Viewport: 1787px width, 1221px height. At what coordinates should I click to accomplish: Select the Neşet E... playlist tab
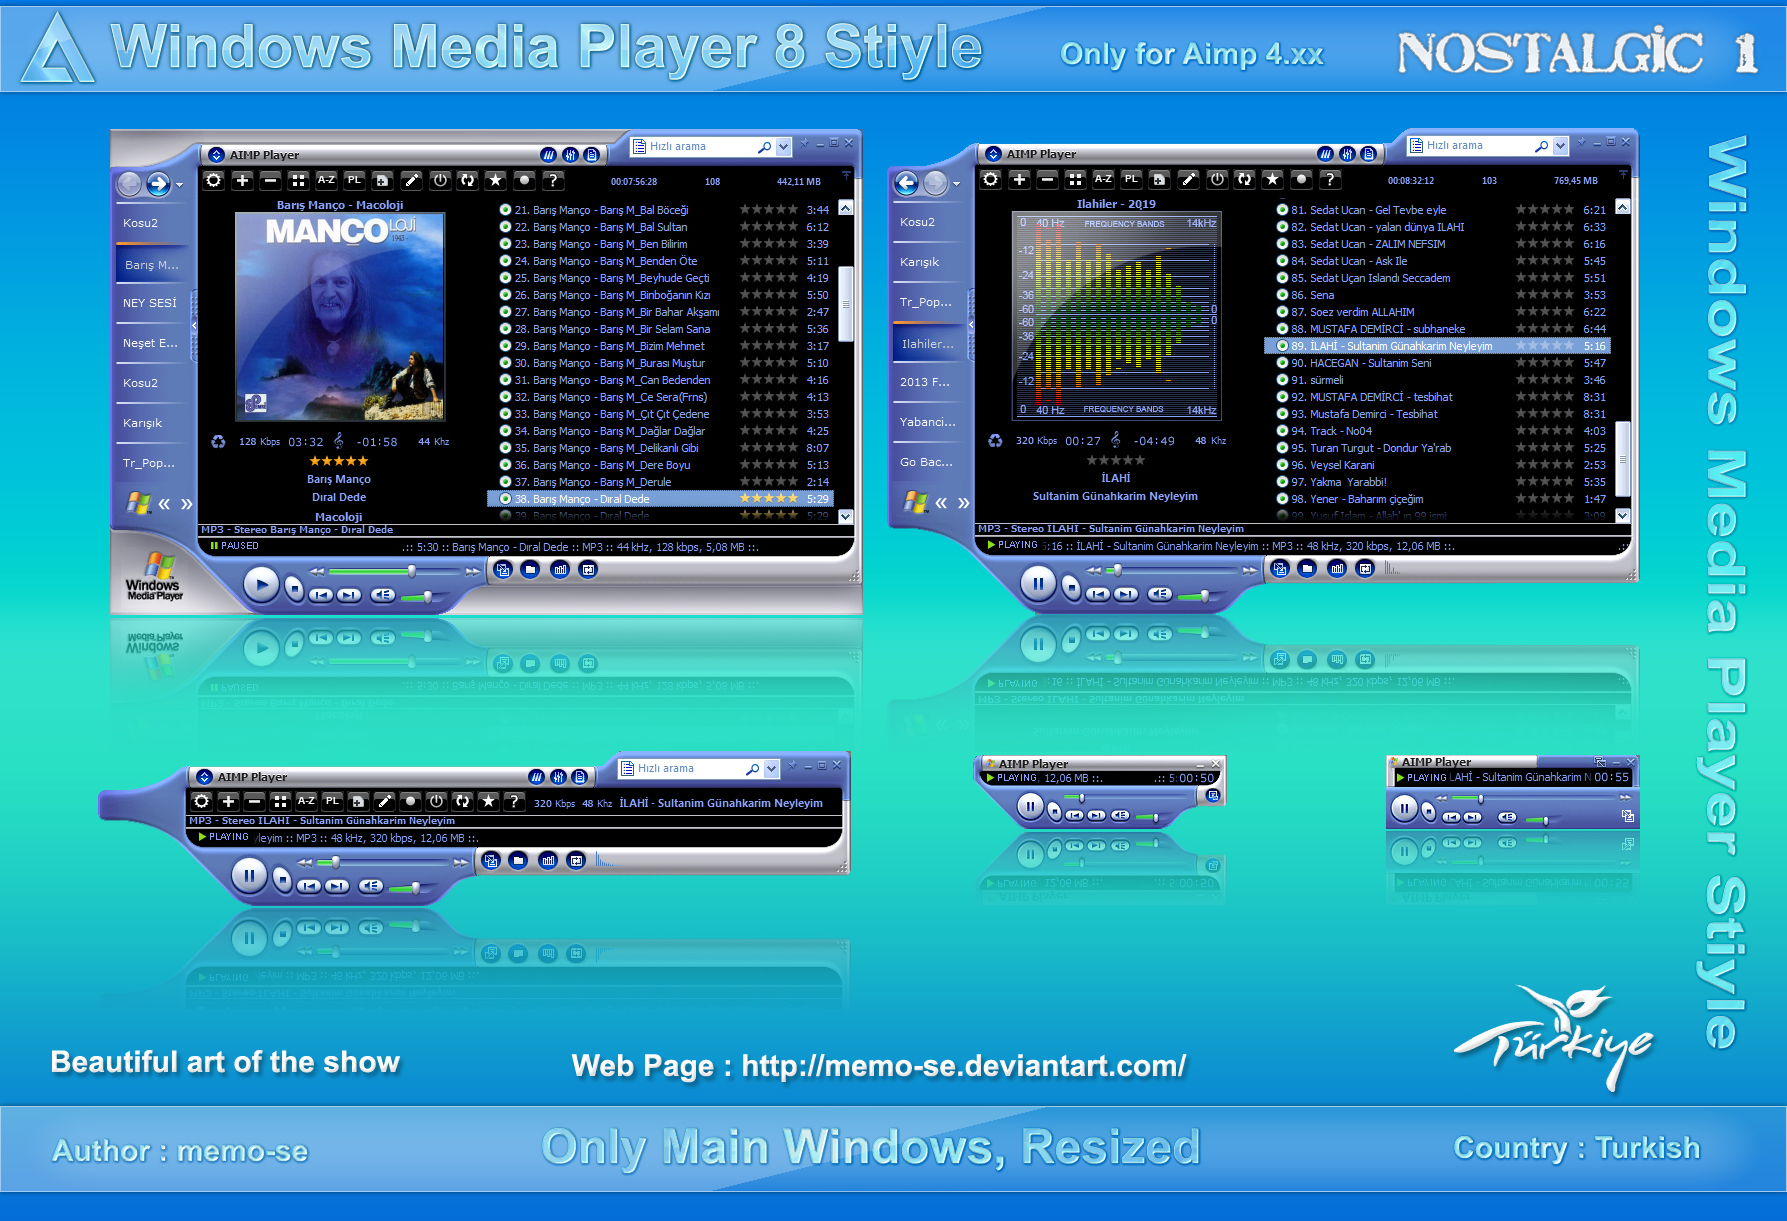[150, 343]
